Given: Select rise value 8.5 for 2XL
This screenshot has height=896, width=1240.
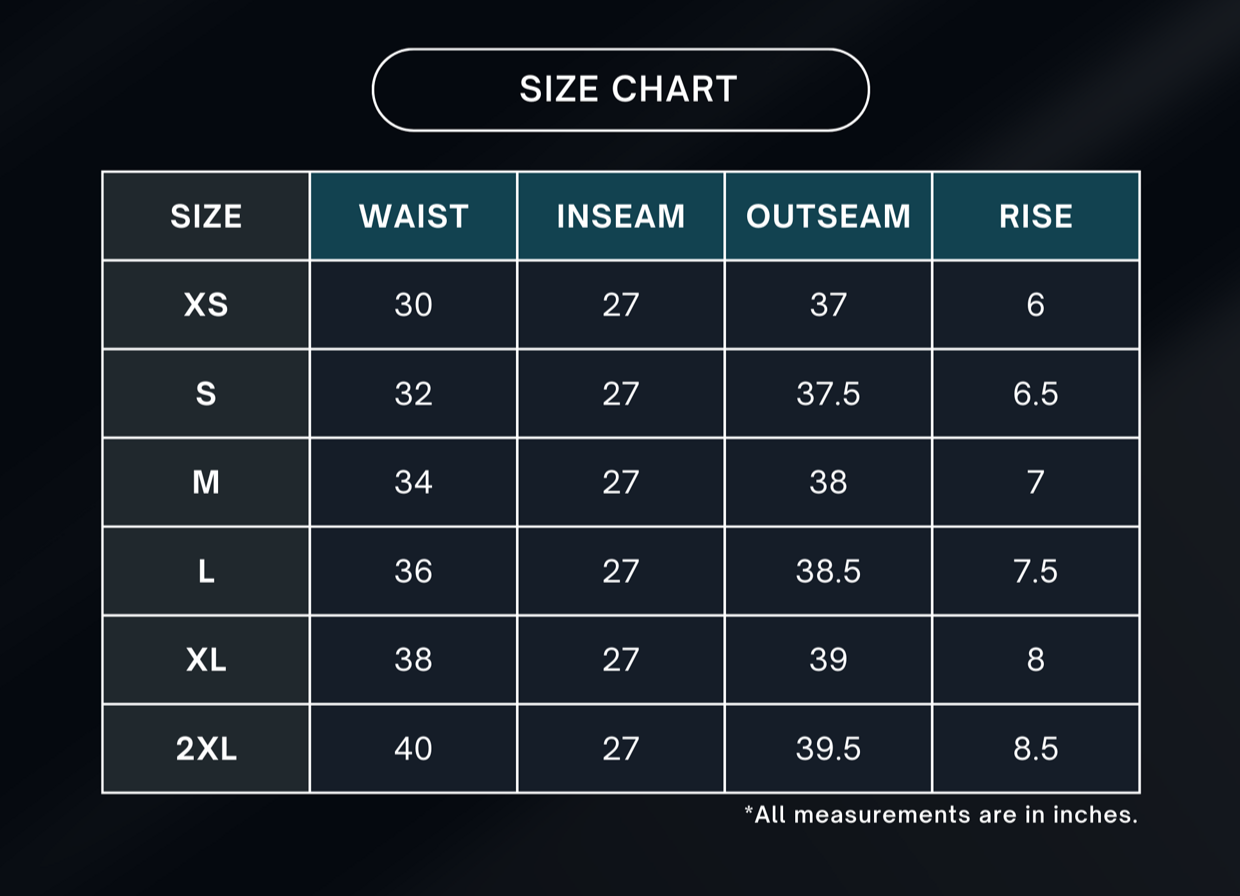Looking at the screenshot, I should coord(1035,749).
